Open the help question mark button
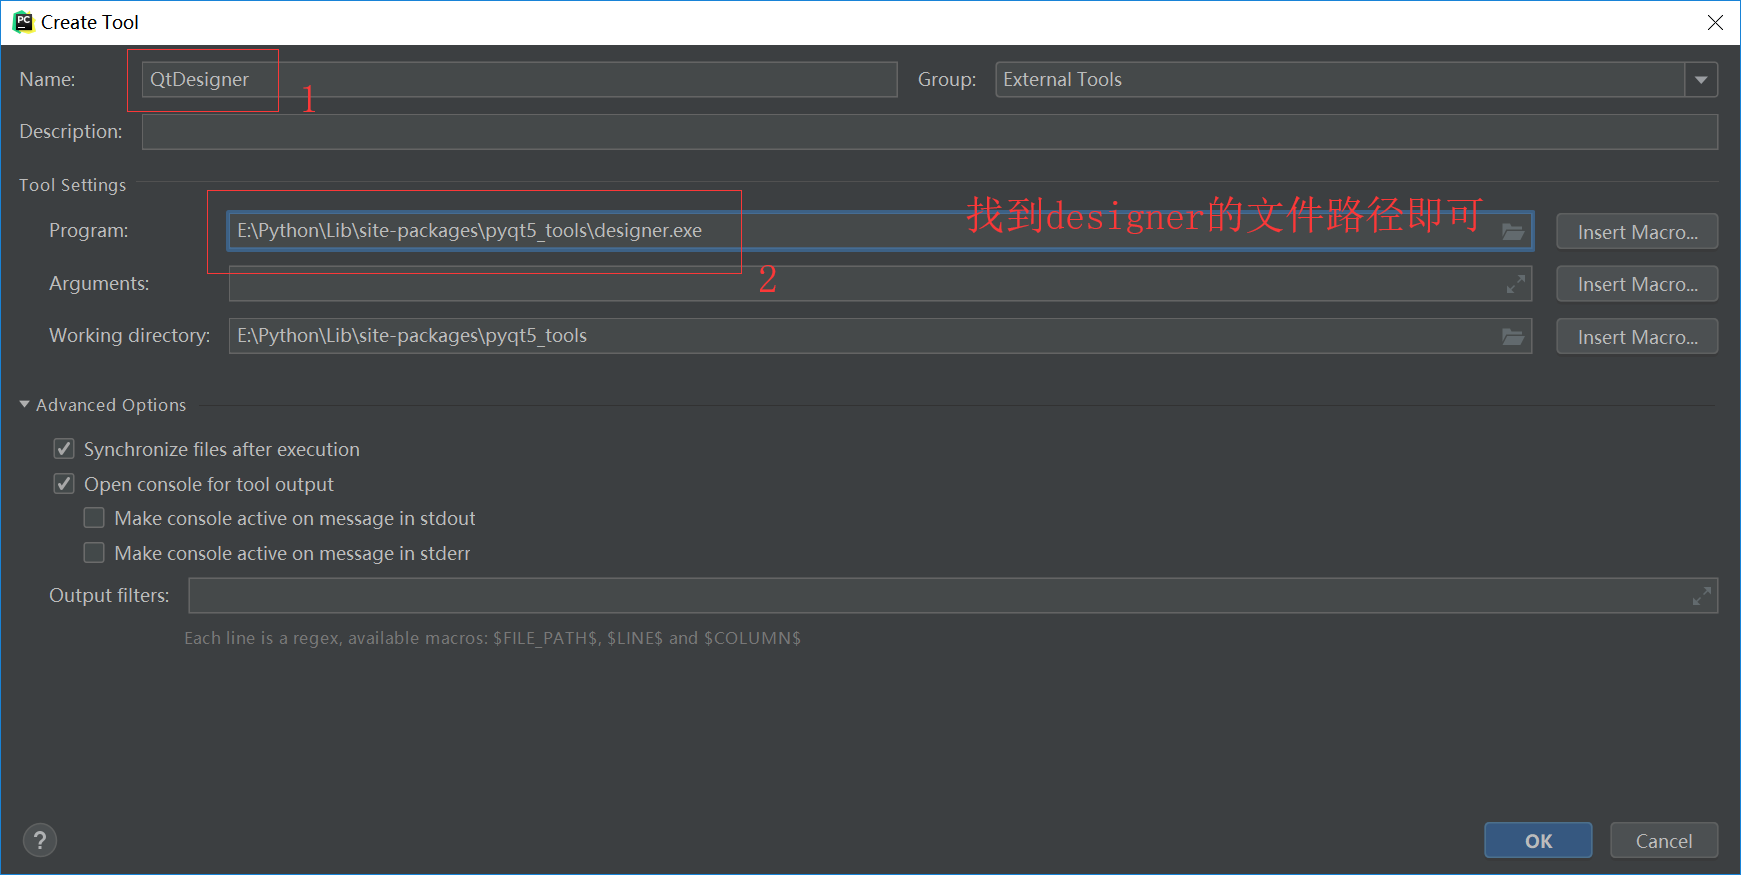This screenshot has width=1741, height=875. click(x=40, y=840)
